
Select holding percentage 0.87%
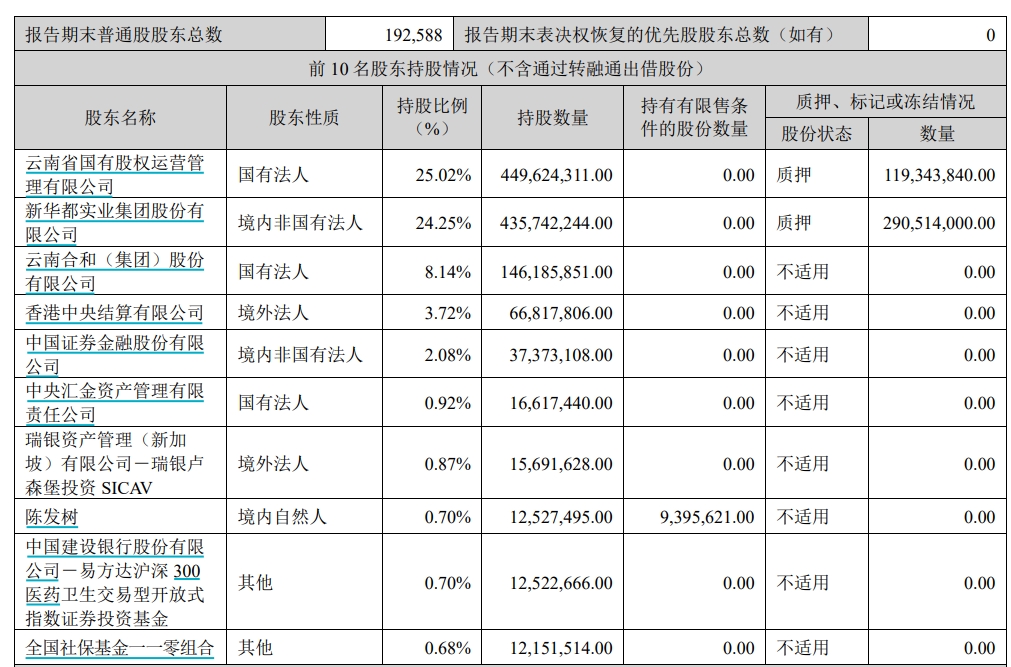click(447, 464)
